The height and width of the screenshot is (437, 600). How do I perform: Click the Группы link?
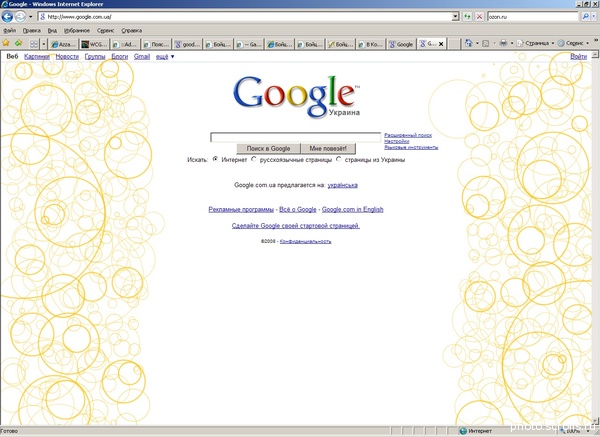click(x=95, y=57)
